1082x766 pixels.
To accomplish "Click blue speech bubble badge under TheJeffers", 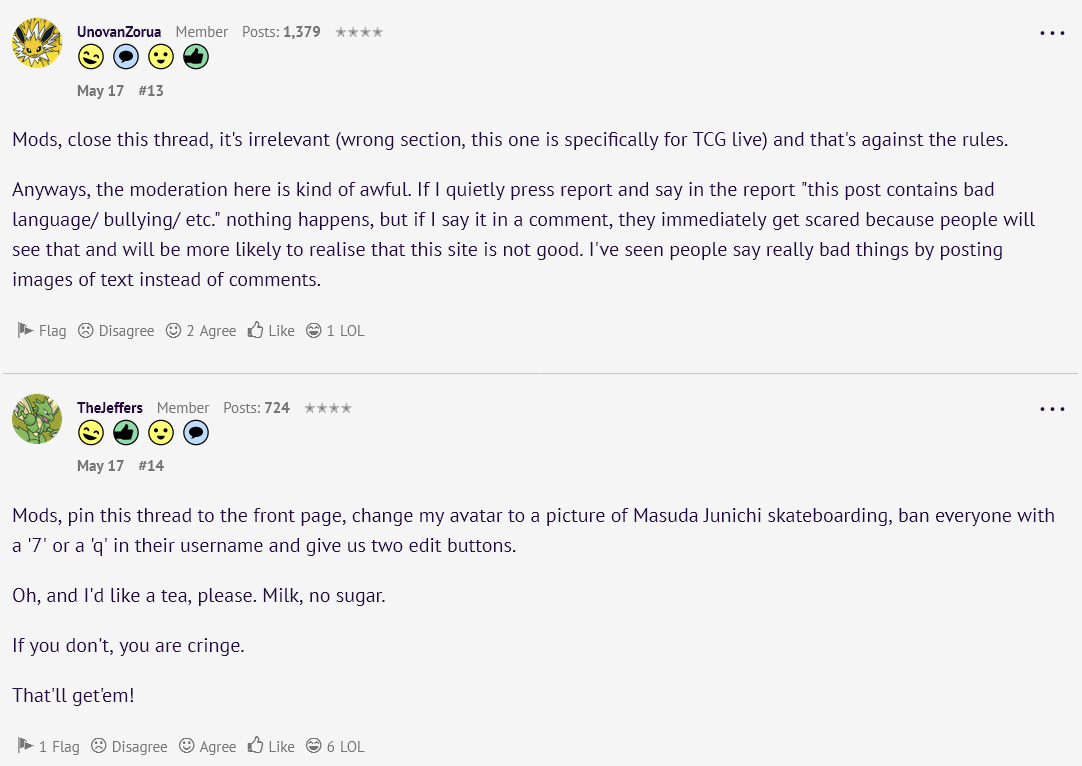I will (196, 433).
